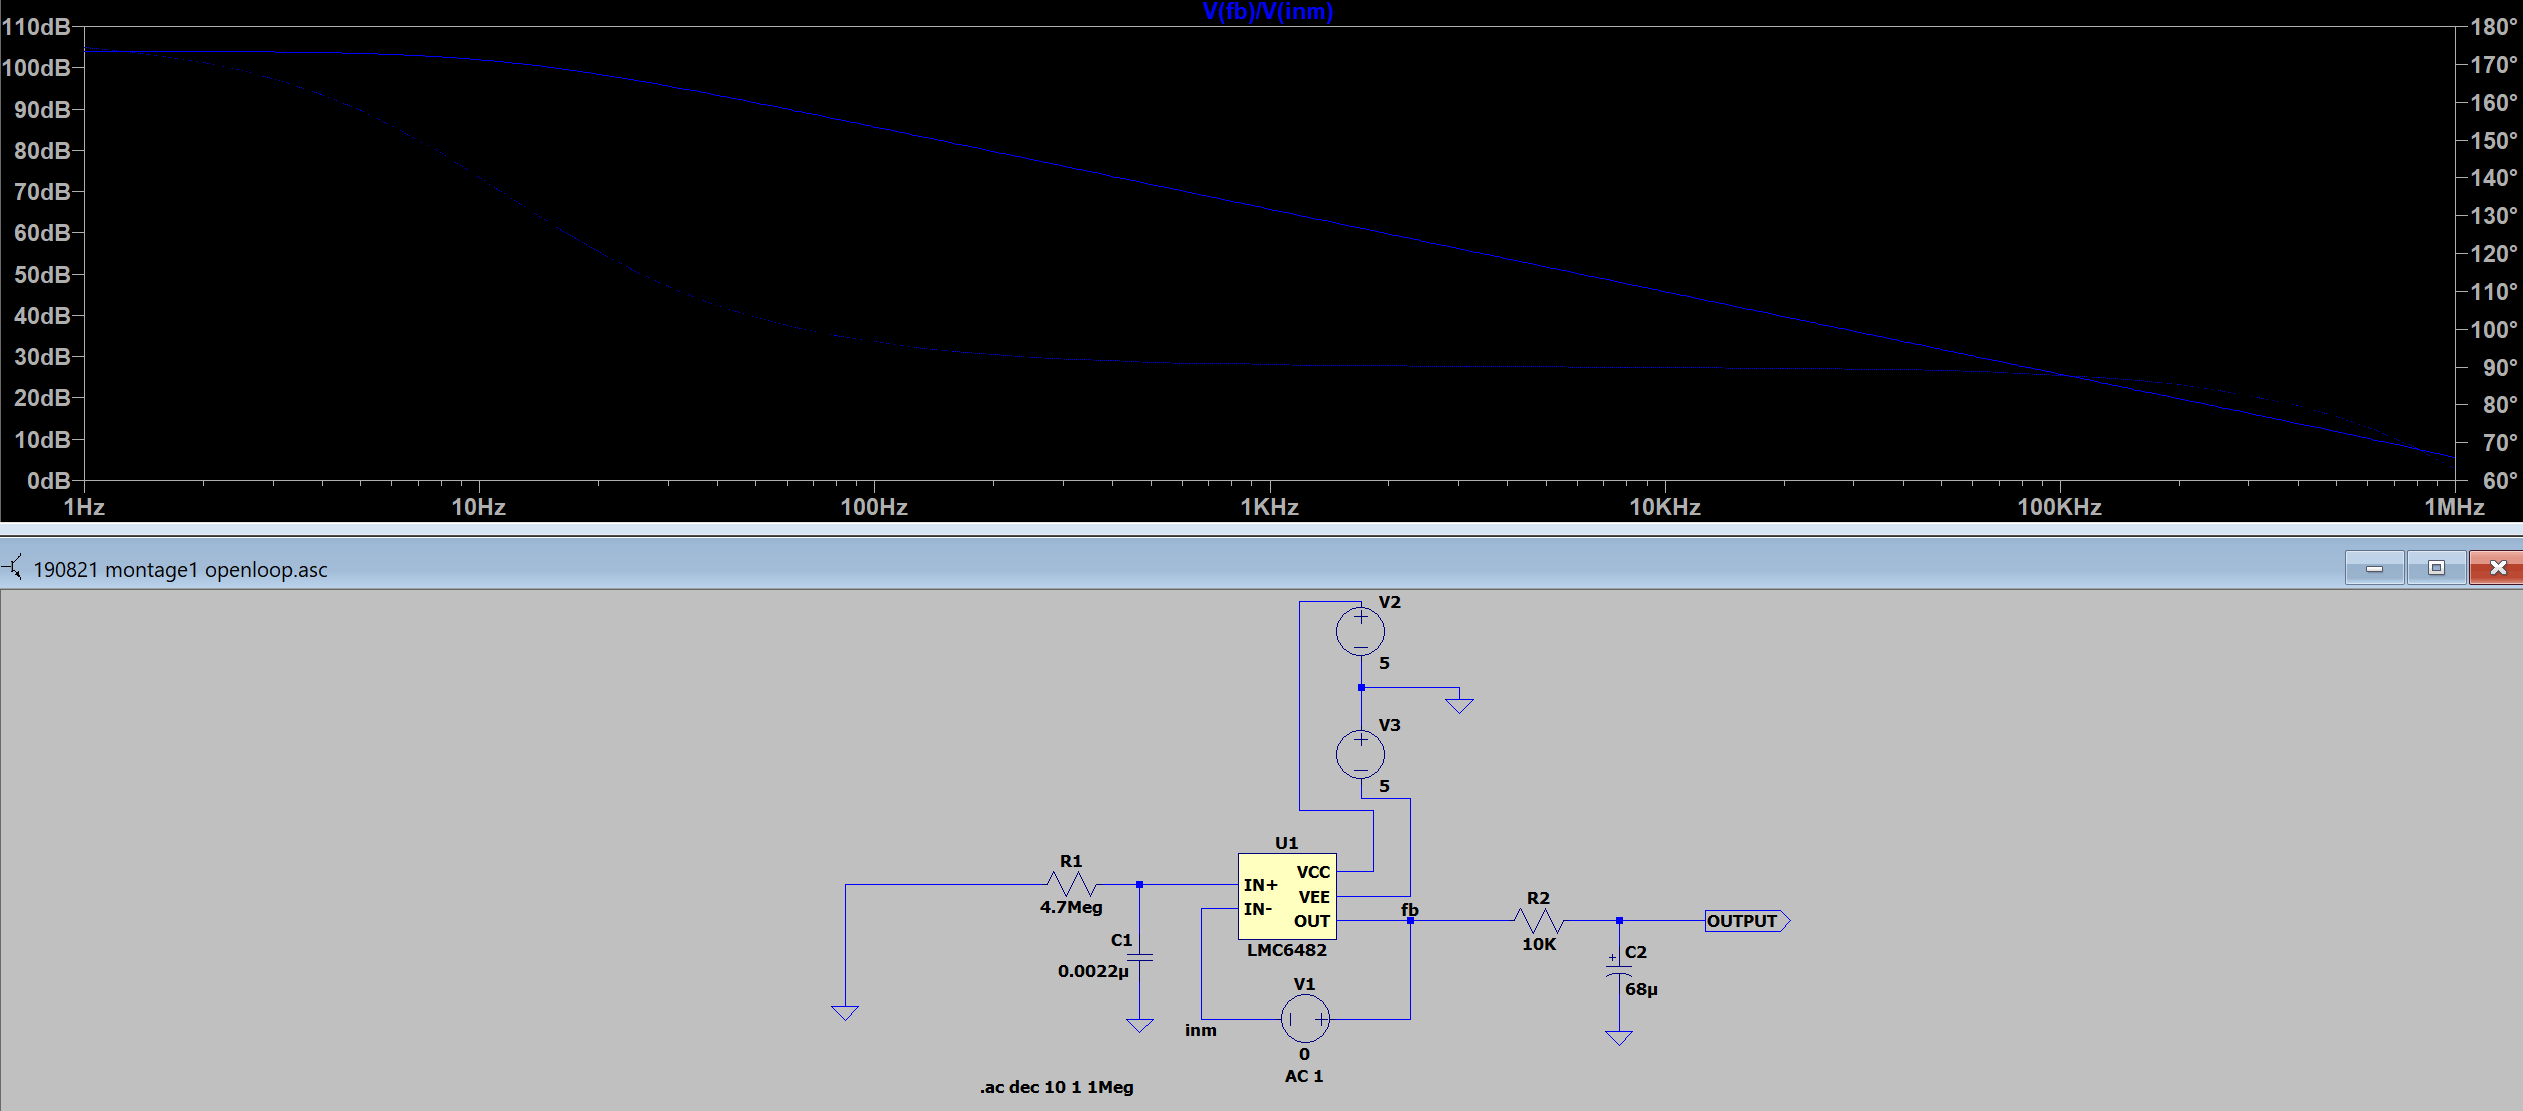The image size is (2523, 1111).
Task: Click the resistor R2 symbol
Action: pos(1538,918)
